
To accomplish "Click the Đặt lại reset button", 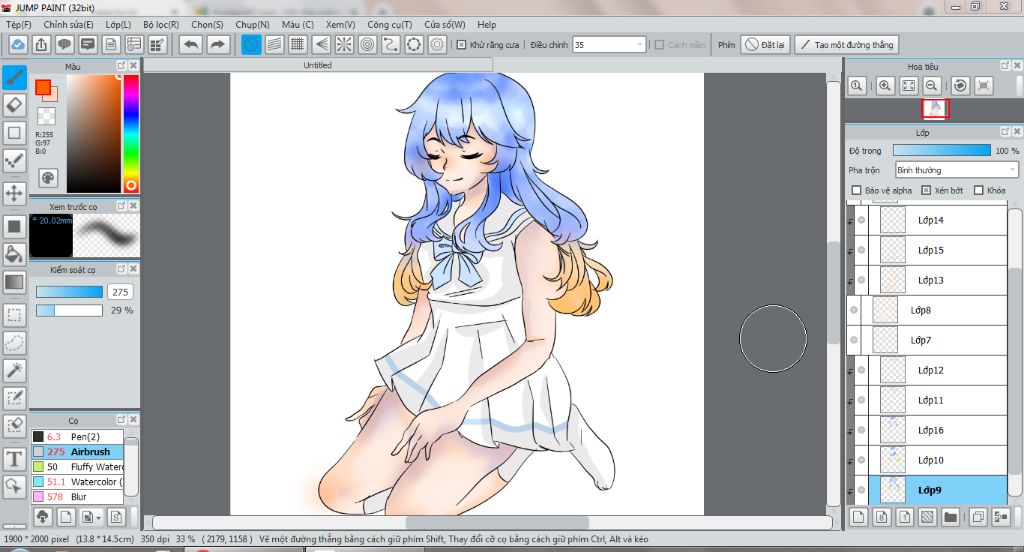I will point(765,44).
